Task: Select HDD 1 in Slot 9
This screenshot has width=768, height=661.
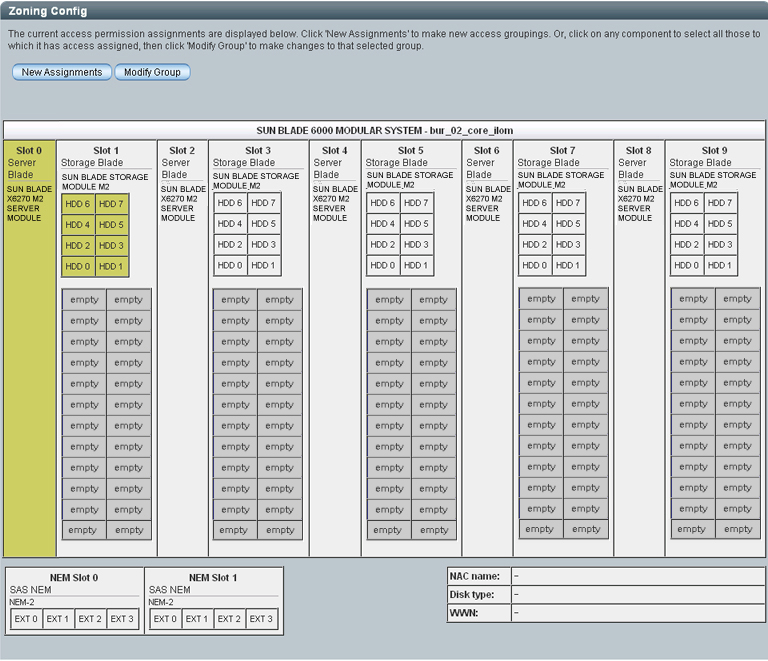Action: click(x=720, y=265)
